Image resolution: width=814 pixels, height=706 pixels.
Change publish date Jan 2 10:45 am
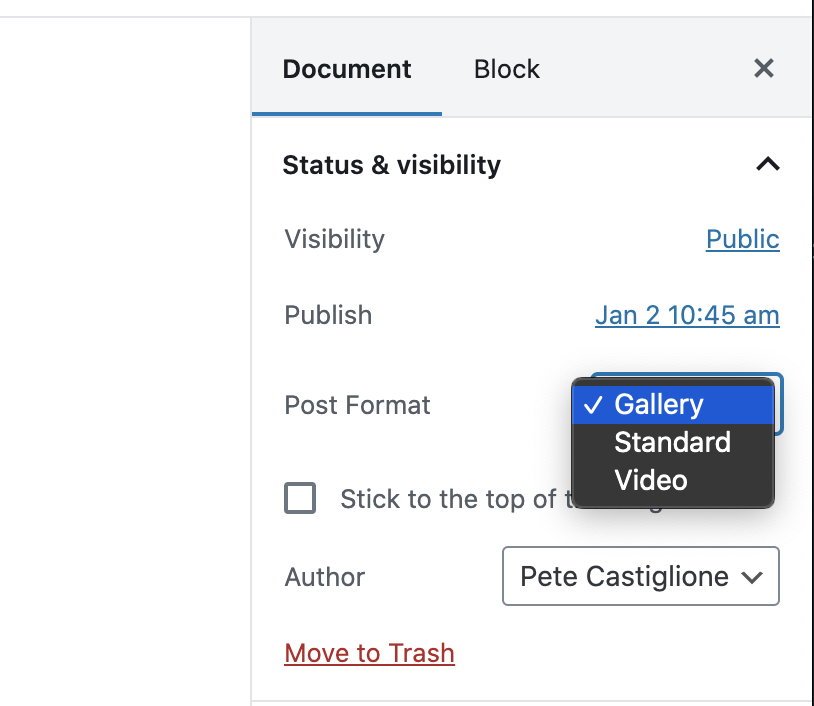[x=687, y=315]
